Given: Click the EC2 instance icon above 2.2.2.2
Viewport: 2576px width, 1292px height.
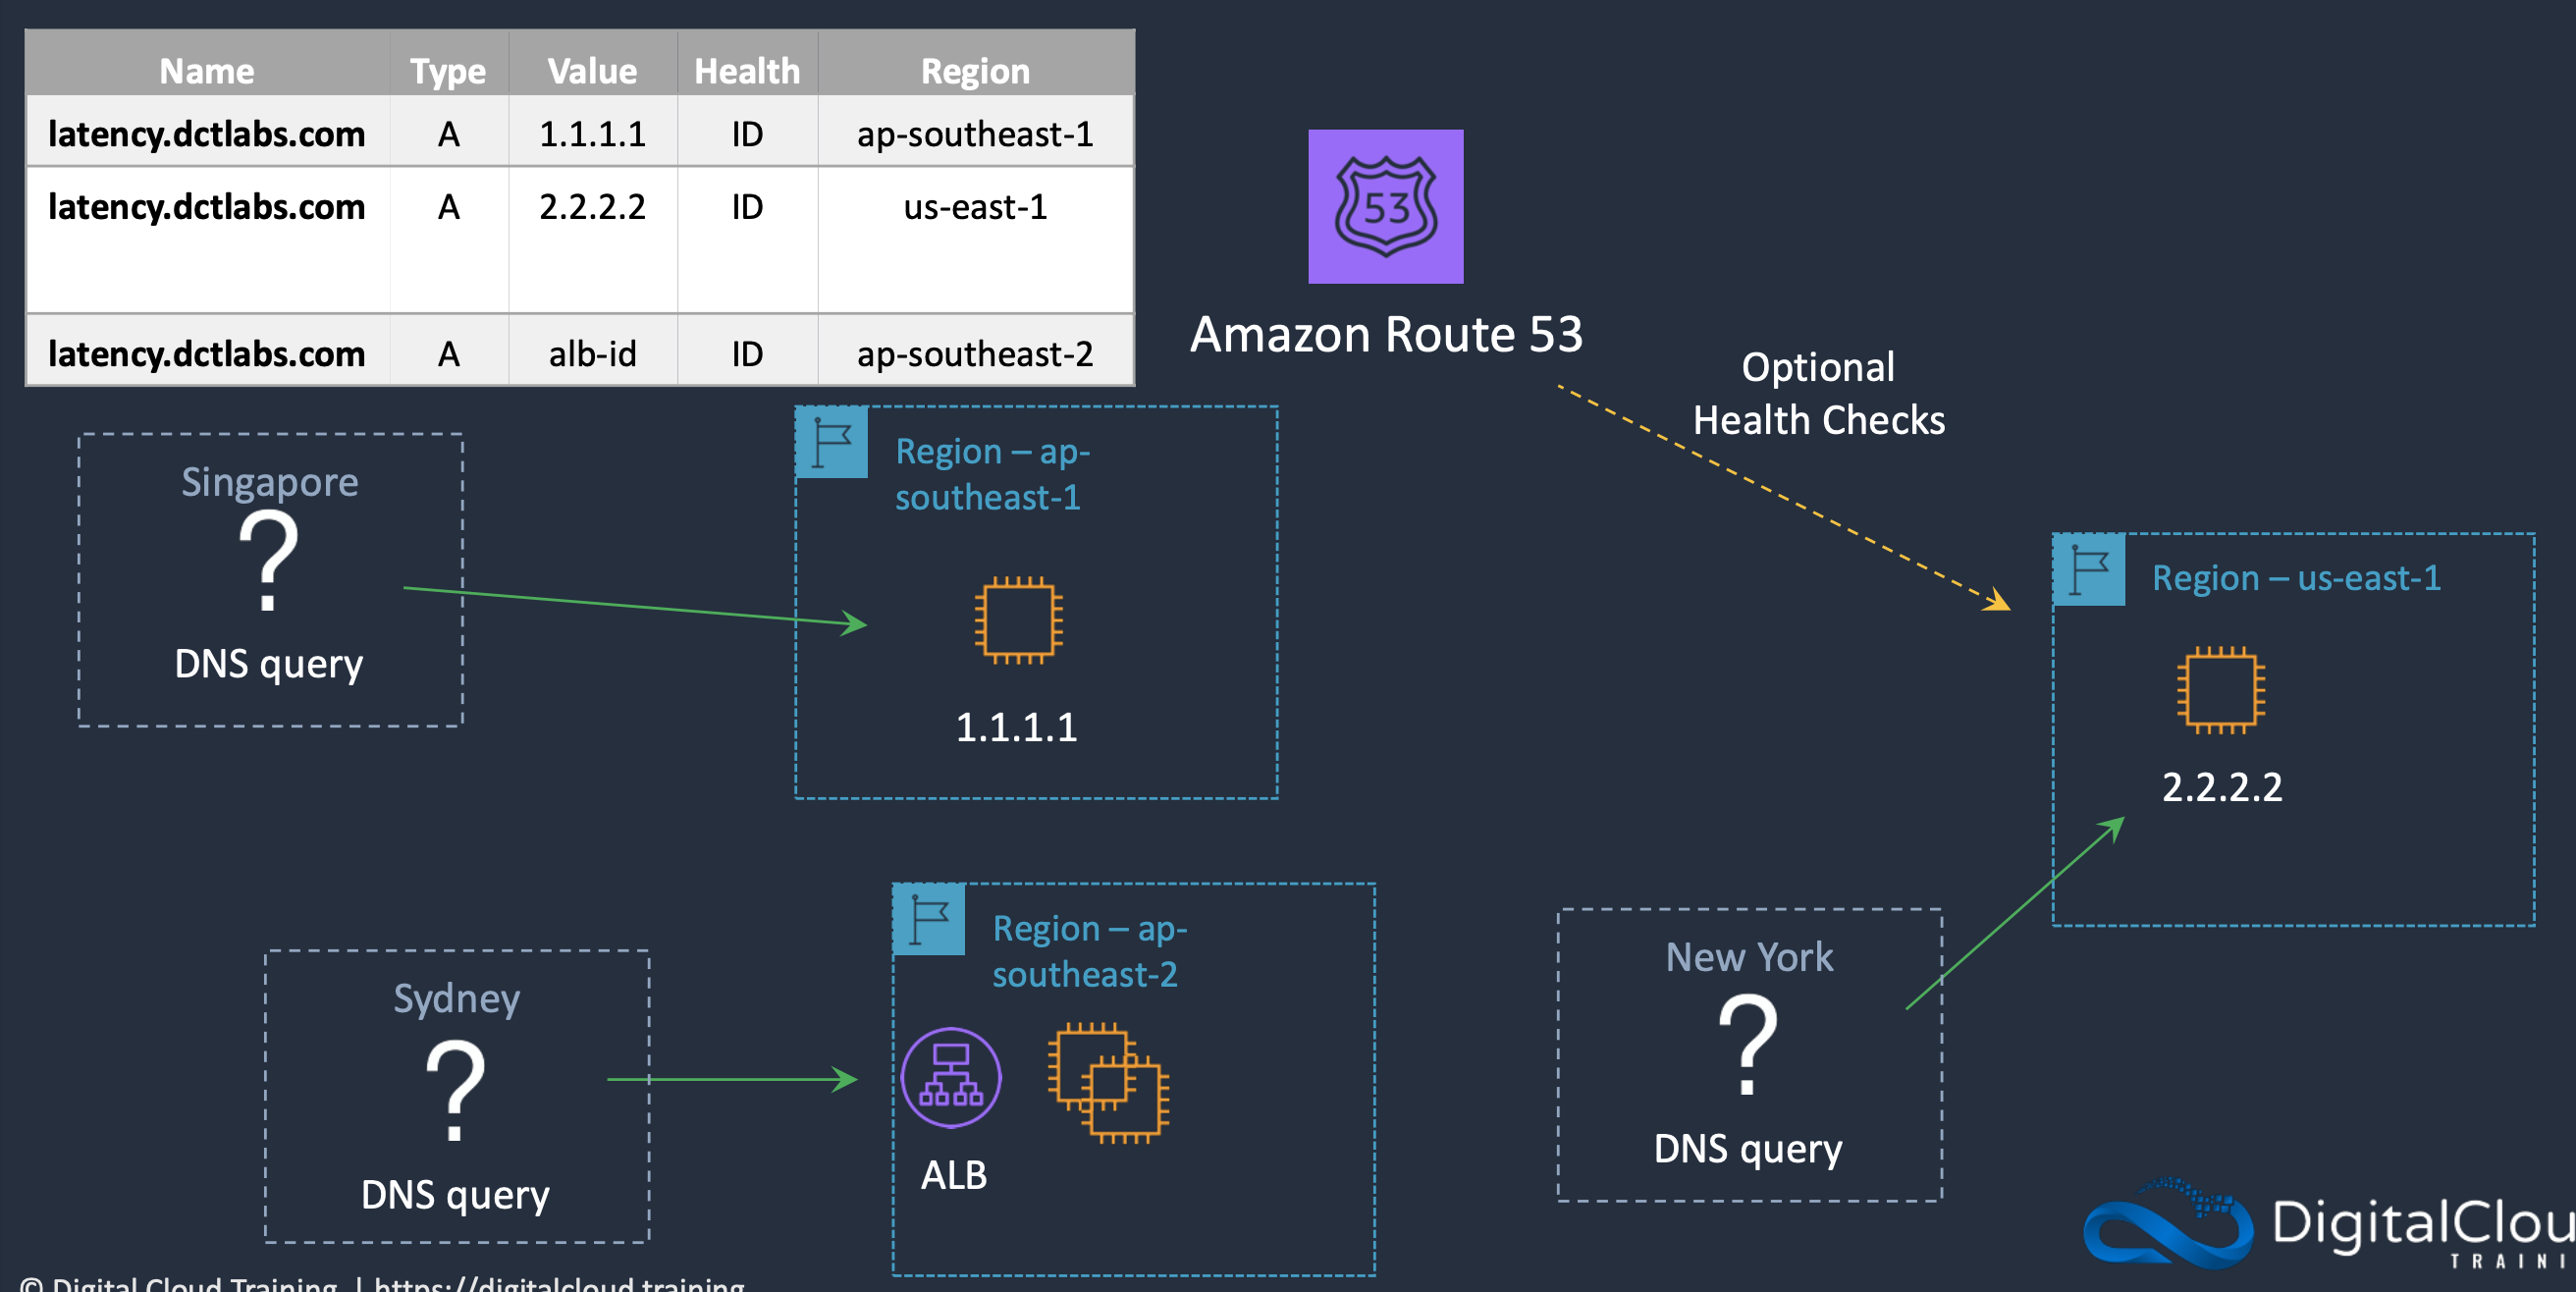Looking at the screenshot, I should [2220, 690].
